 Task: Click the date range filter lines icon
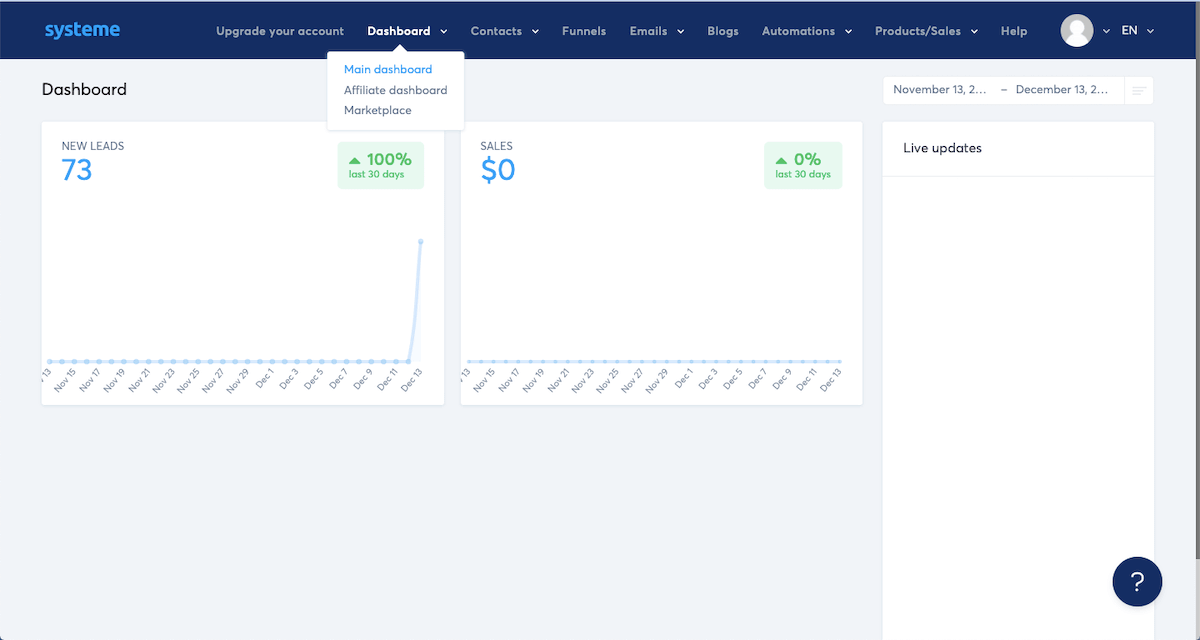(x=1138, y=90)
